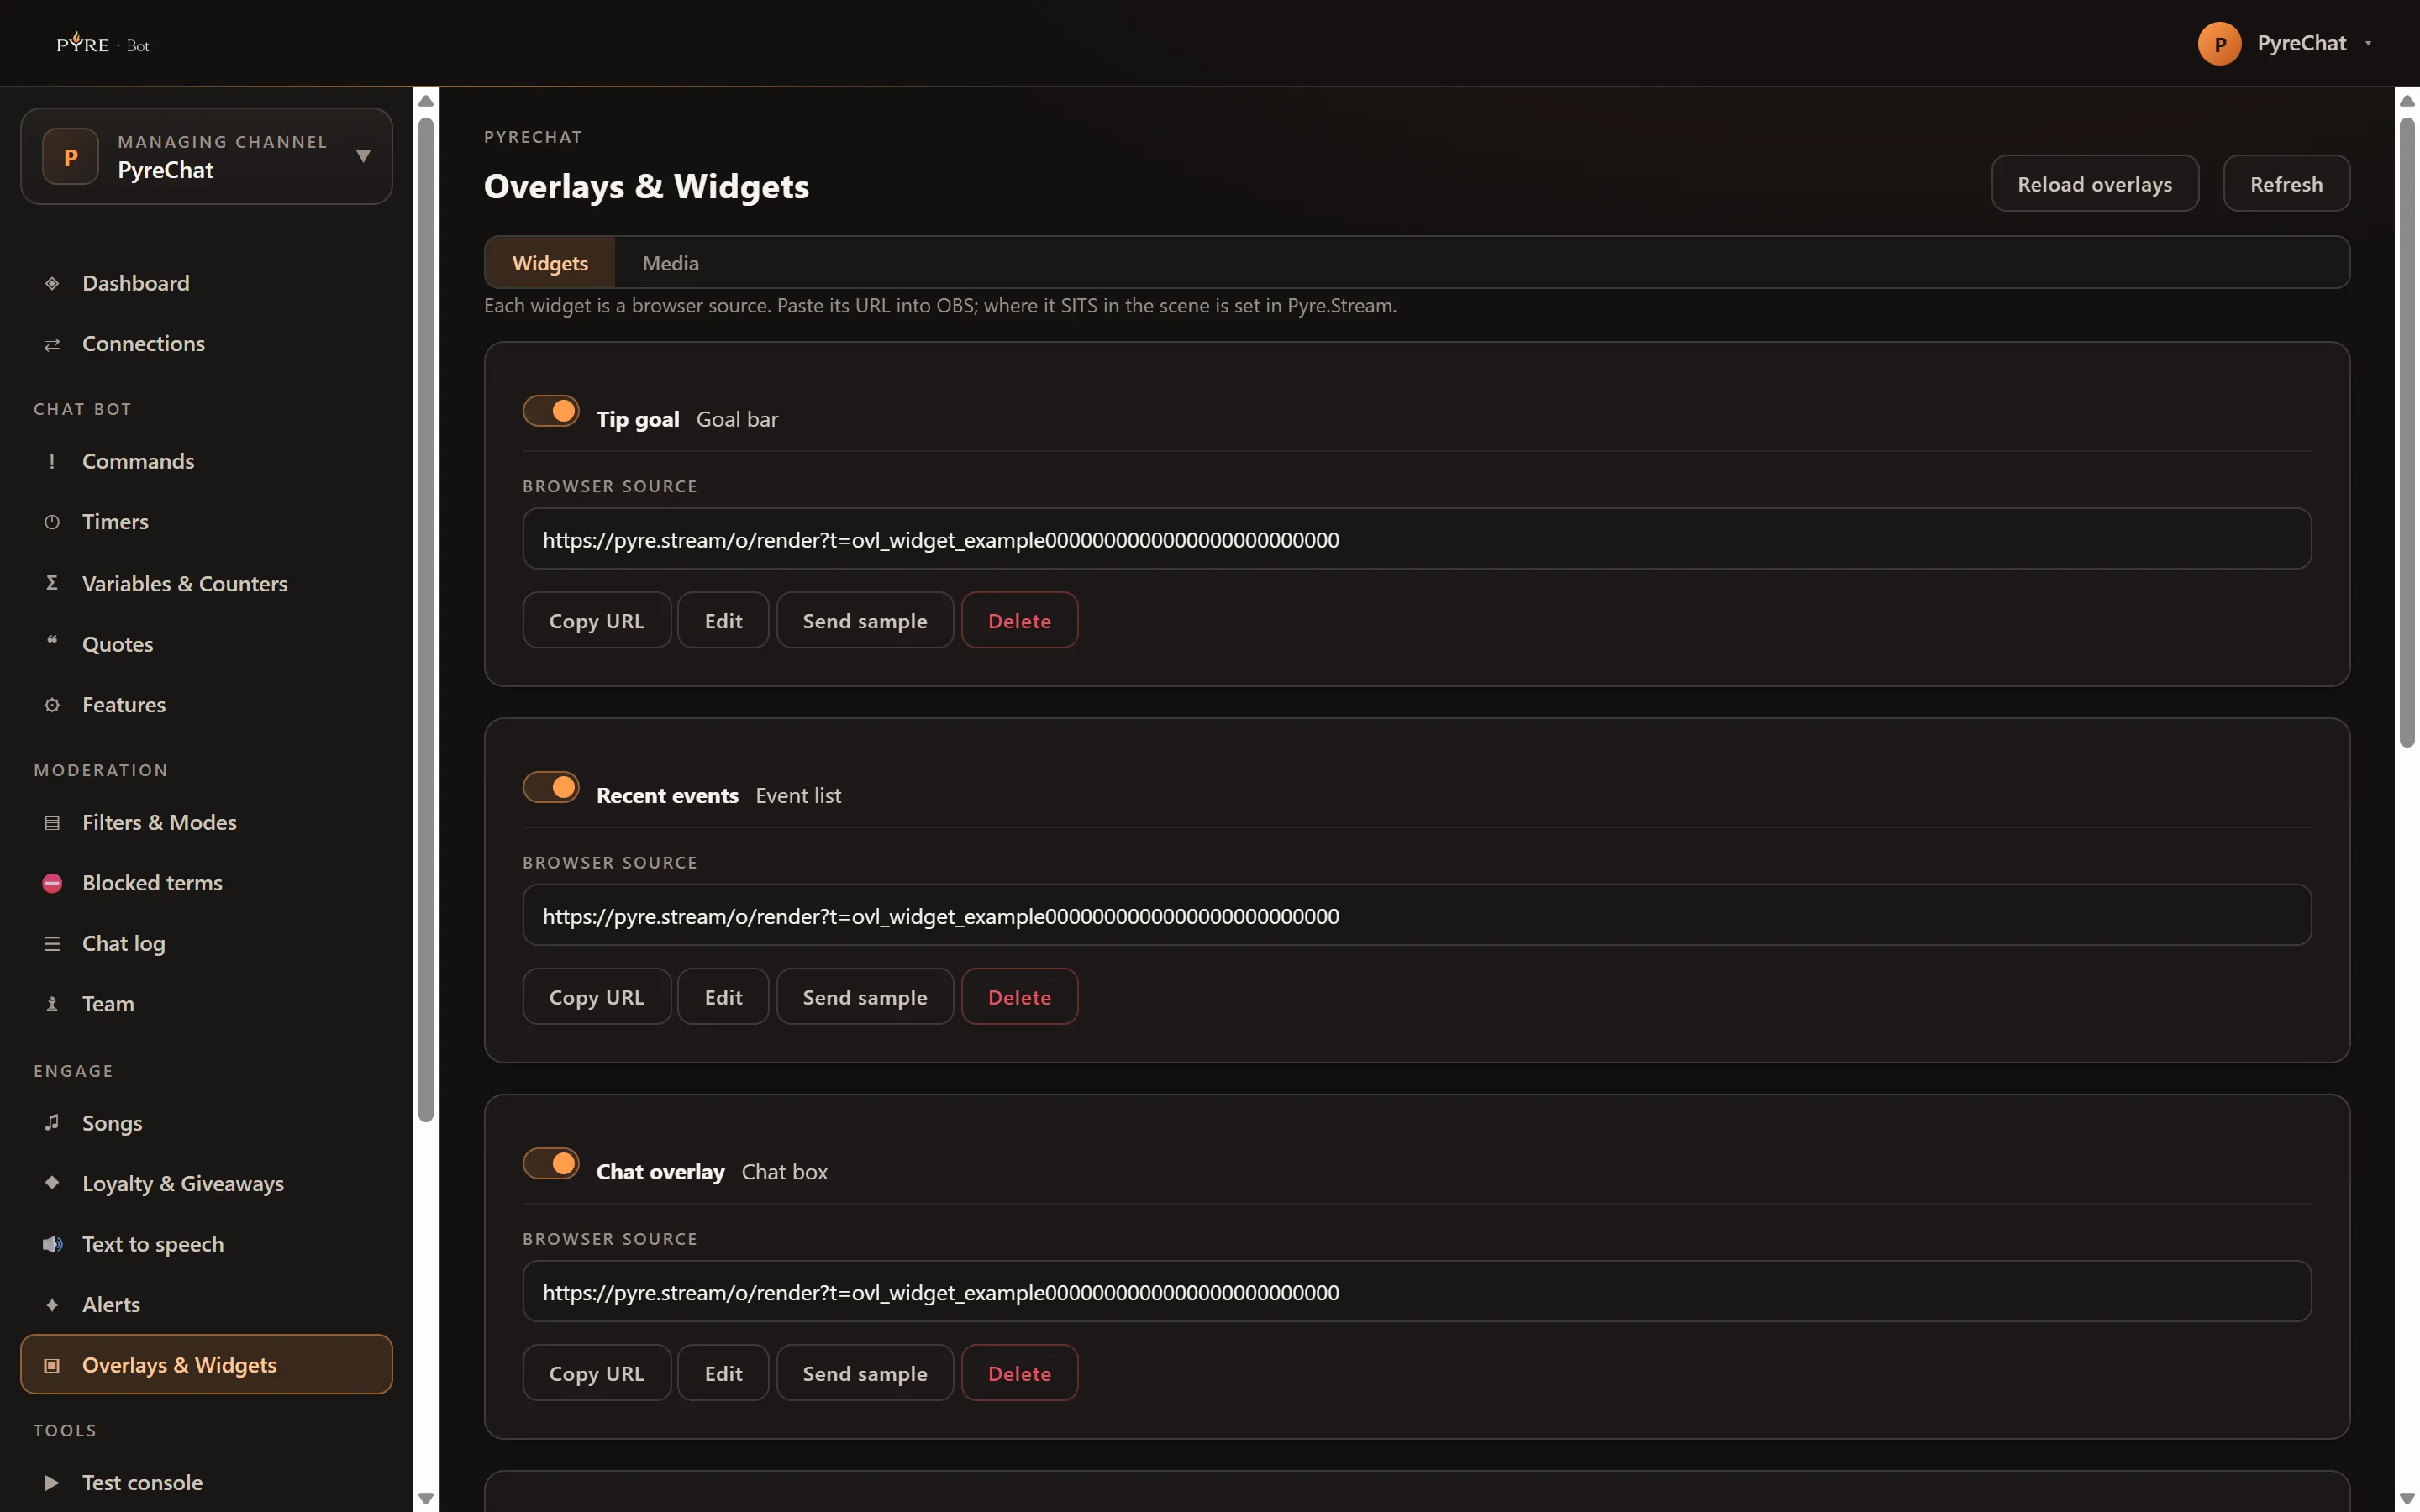Click Chat overlay browser source URL field
This screenshot has height=1512, width=2420.
pyautogui.click(x=1417, y=1291)
